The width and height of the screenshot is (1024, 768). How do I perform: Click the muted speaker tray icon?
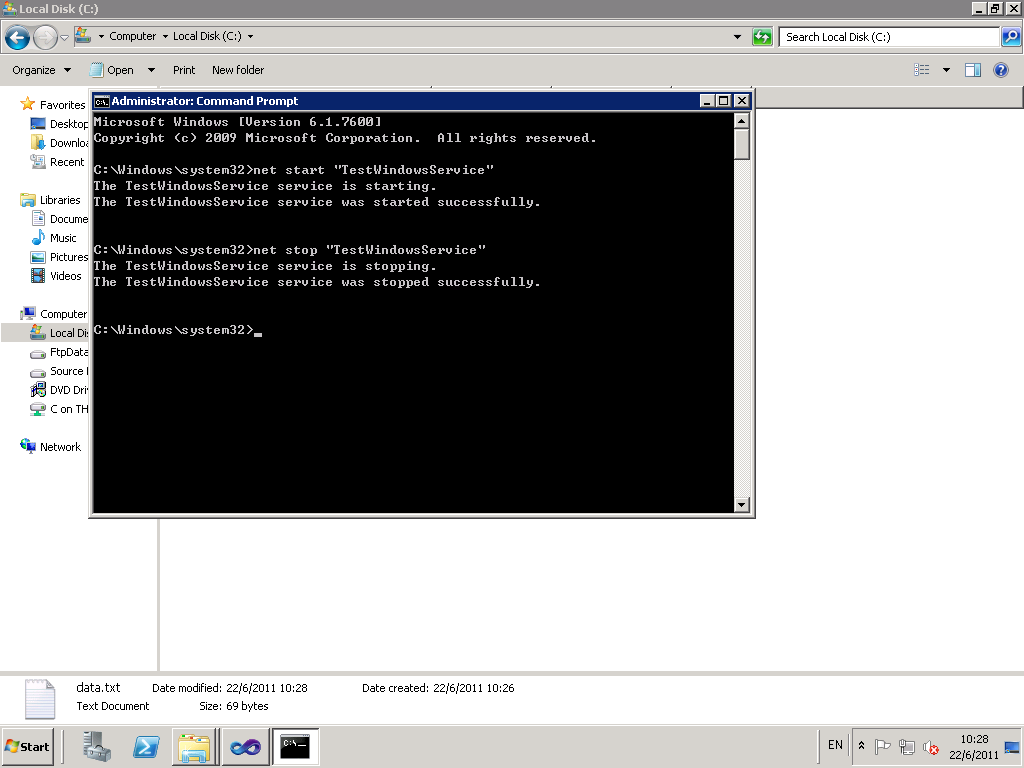tap(931, 746)
